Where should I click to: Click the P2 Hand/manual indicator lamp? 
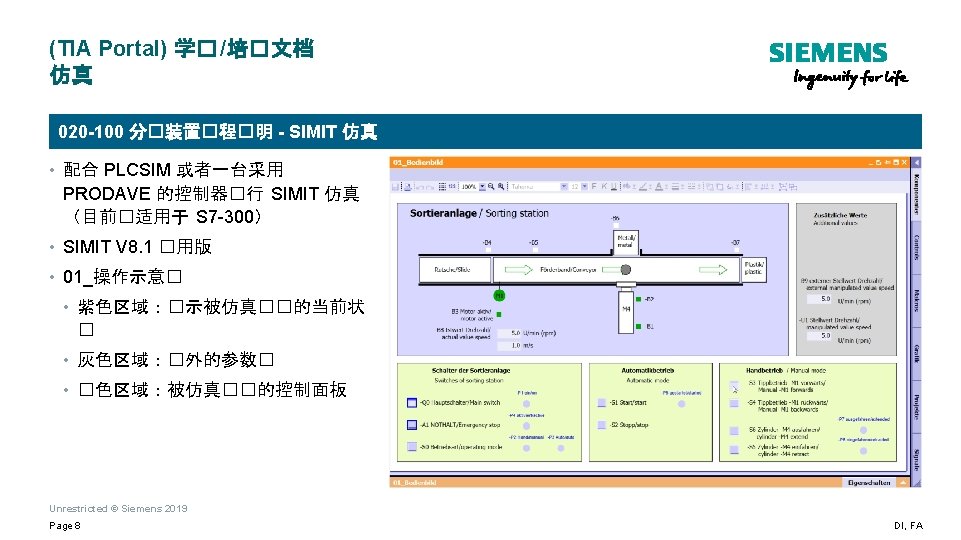coord(526,448)
